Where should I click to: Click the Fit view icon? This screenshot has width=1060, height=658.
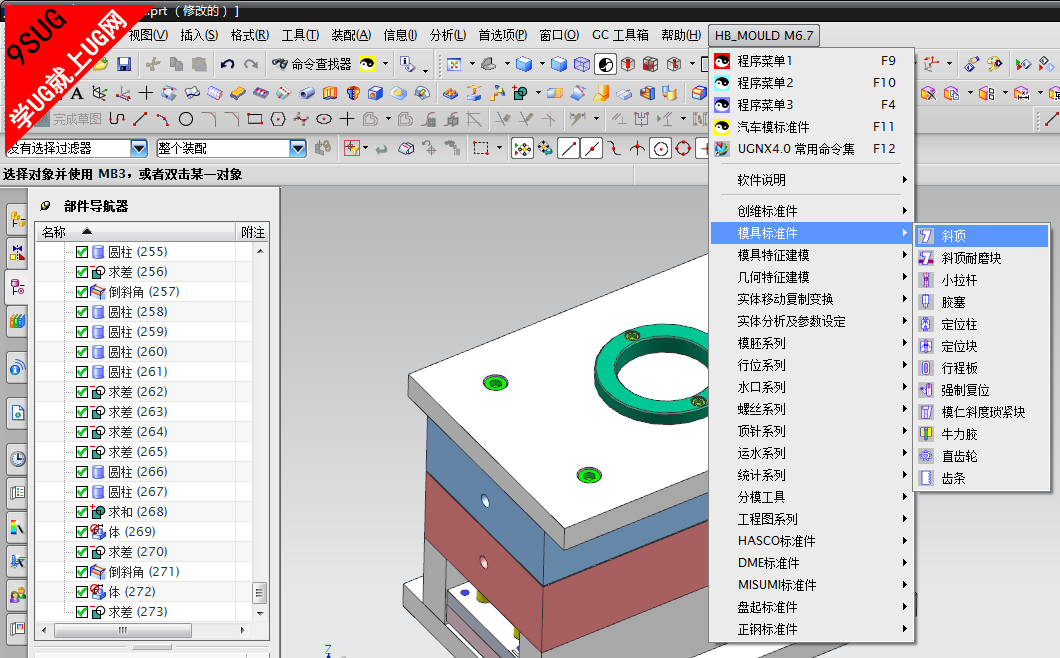[x=454, y=64]
